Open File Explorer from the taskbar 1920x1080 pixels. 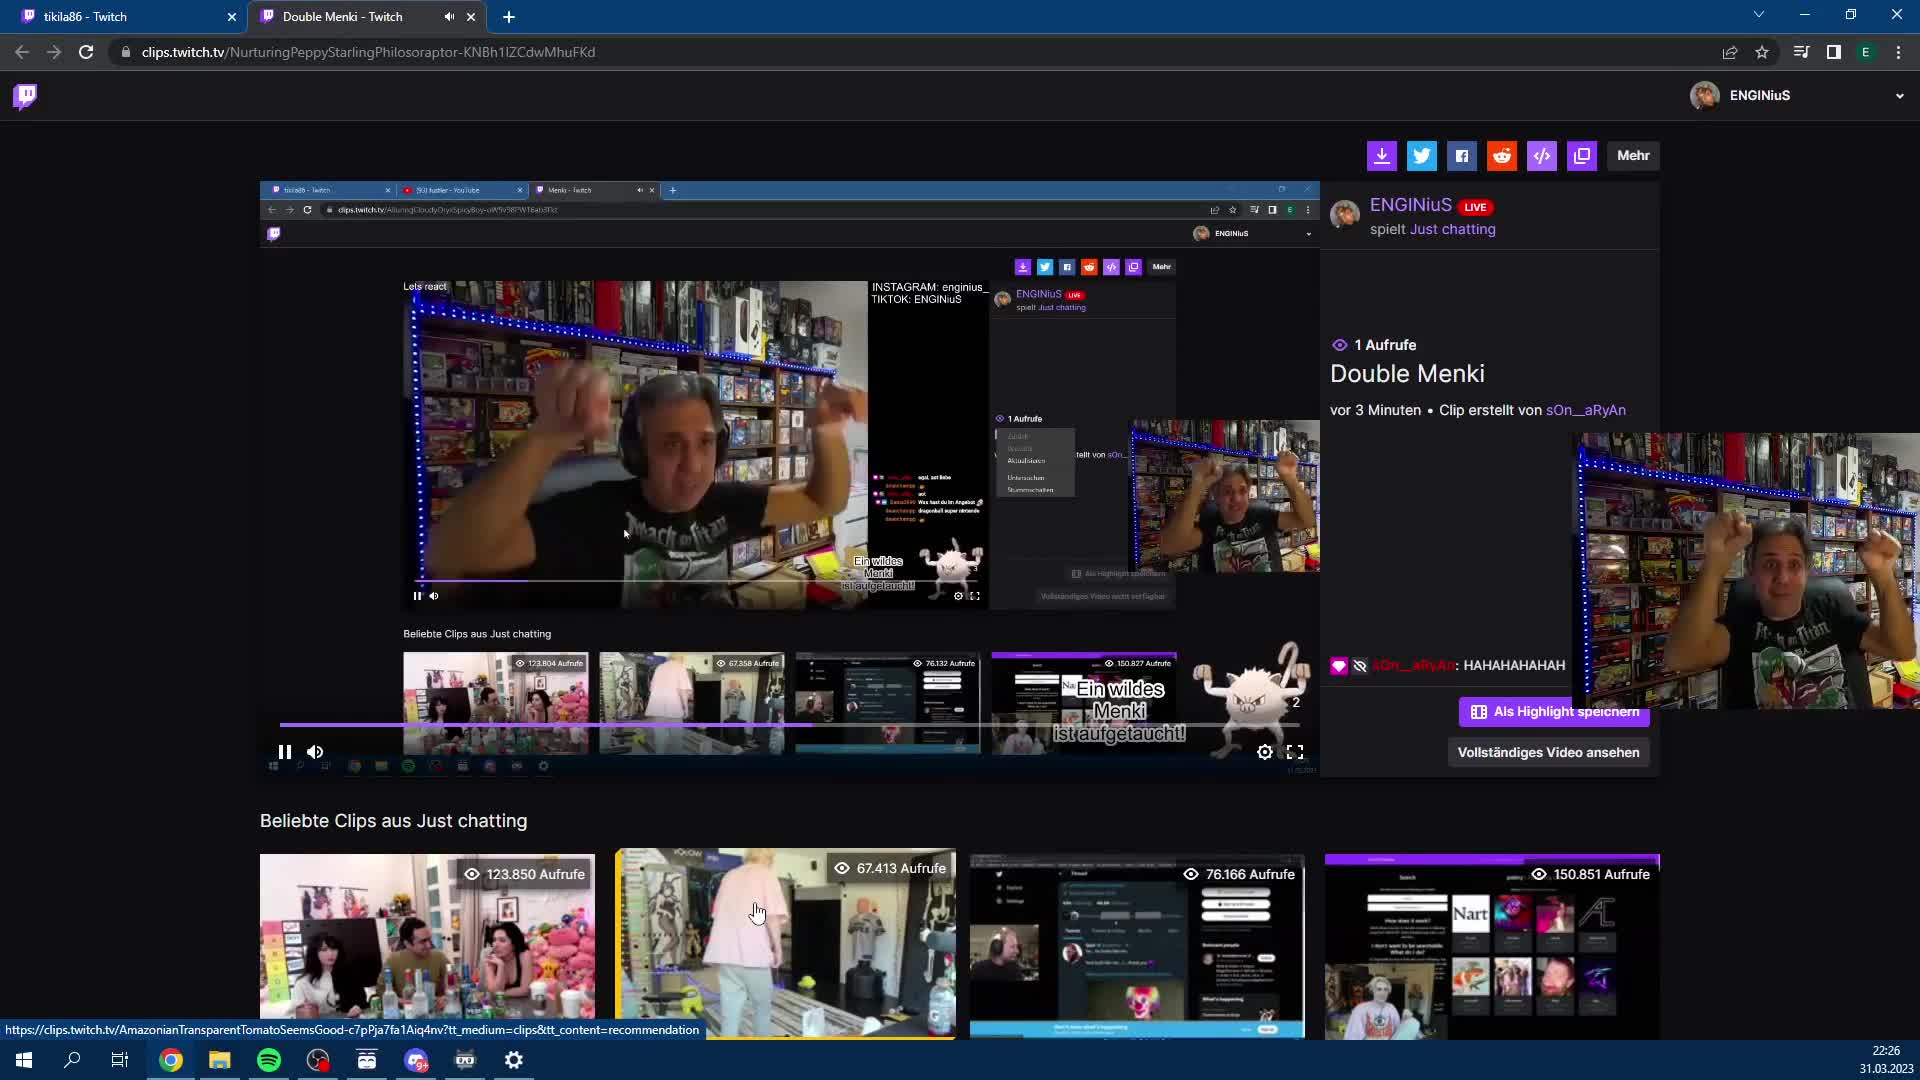point(220,1060)
